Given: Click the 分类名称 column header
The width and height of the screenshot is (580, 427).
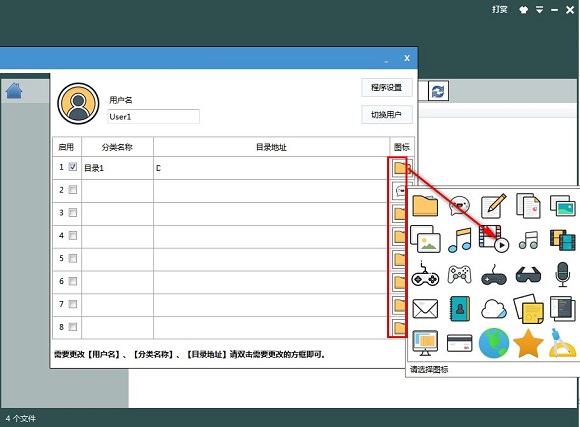Looking at the screenshot, I should 117,147.
